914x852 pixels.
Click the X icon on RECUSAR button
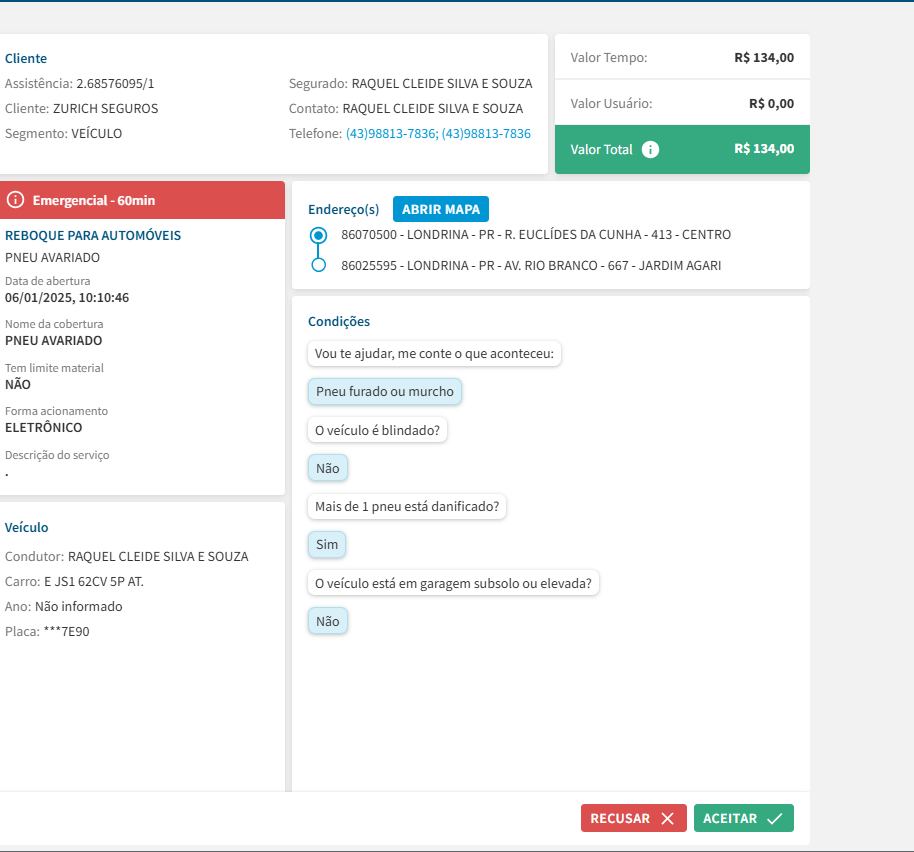click(x=667, y=818)
